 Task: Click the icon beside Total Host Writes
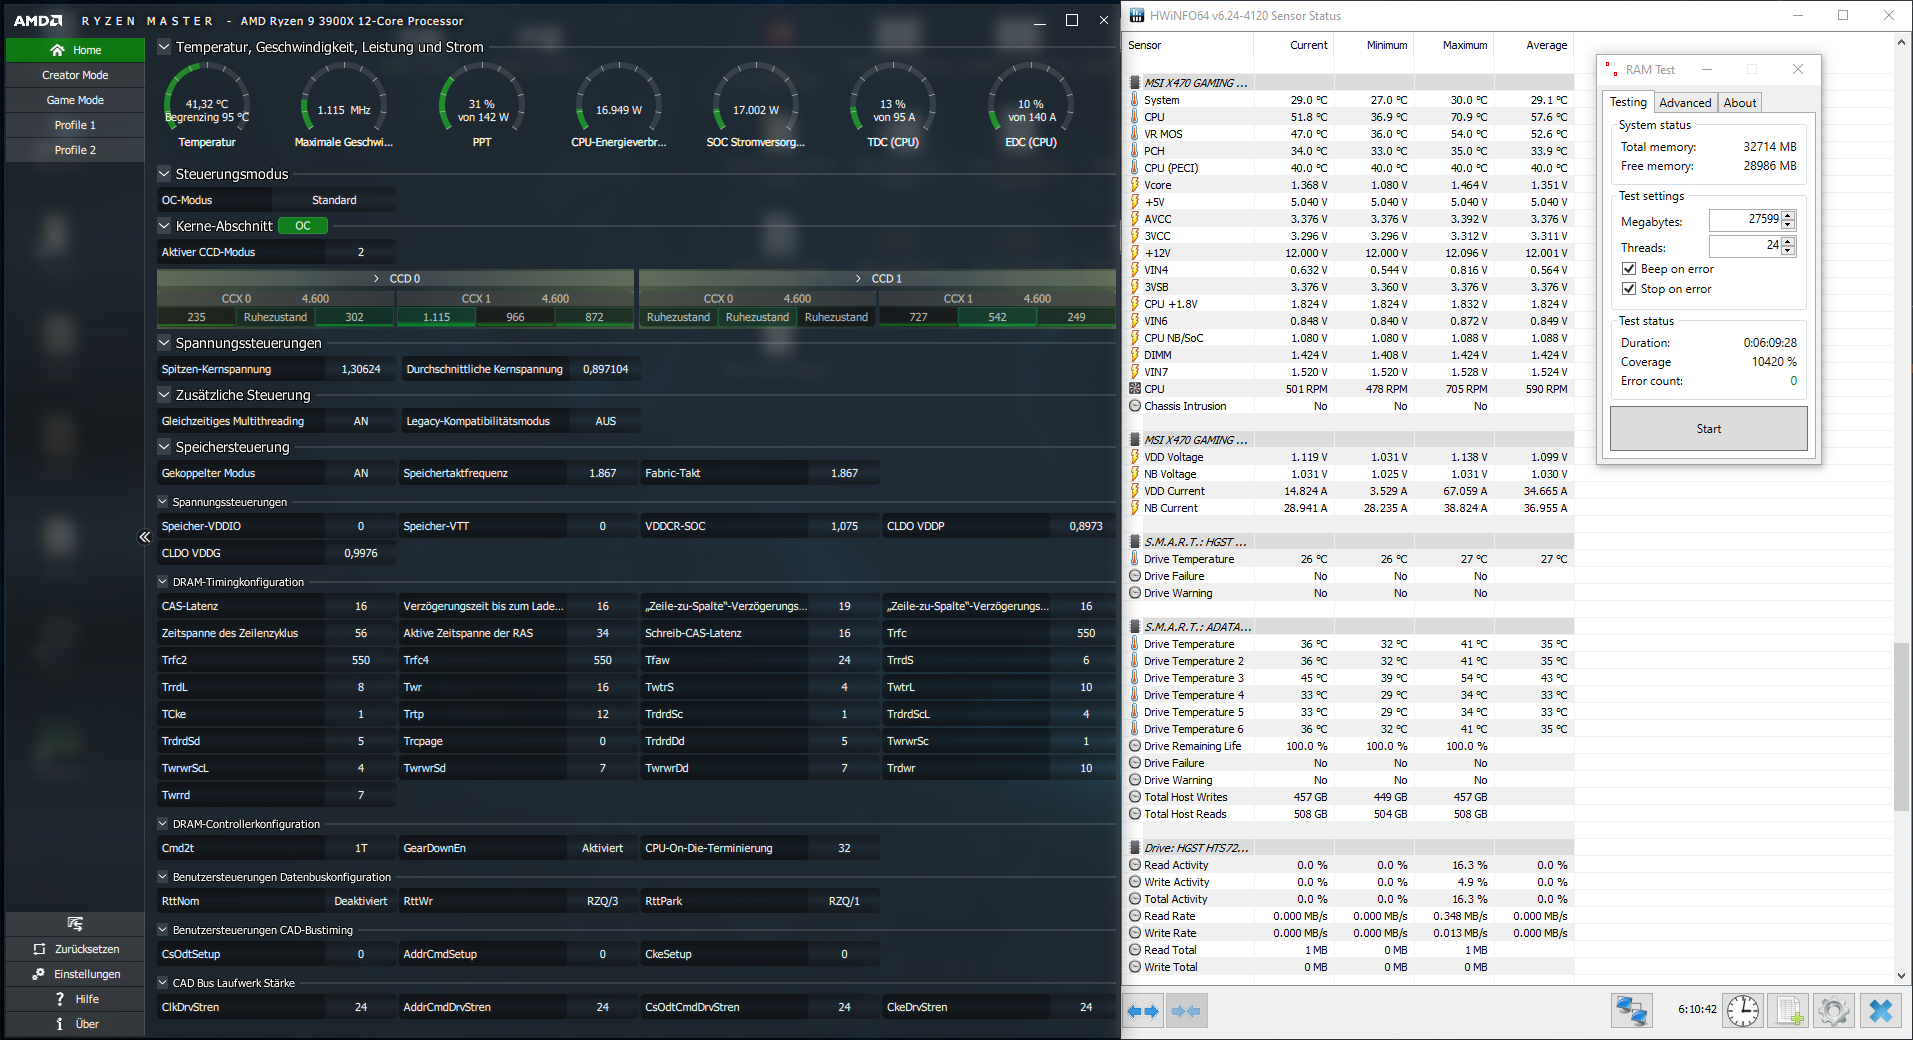point(1134,797)
